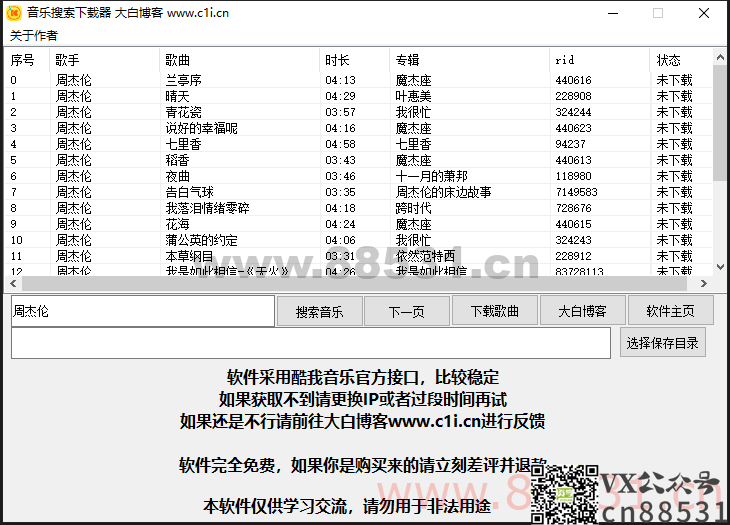Screen dimensions: 730x525
Task: Click the list's scroll down arrow
Action: tap(720, 267)
